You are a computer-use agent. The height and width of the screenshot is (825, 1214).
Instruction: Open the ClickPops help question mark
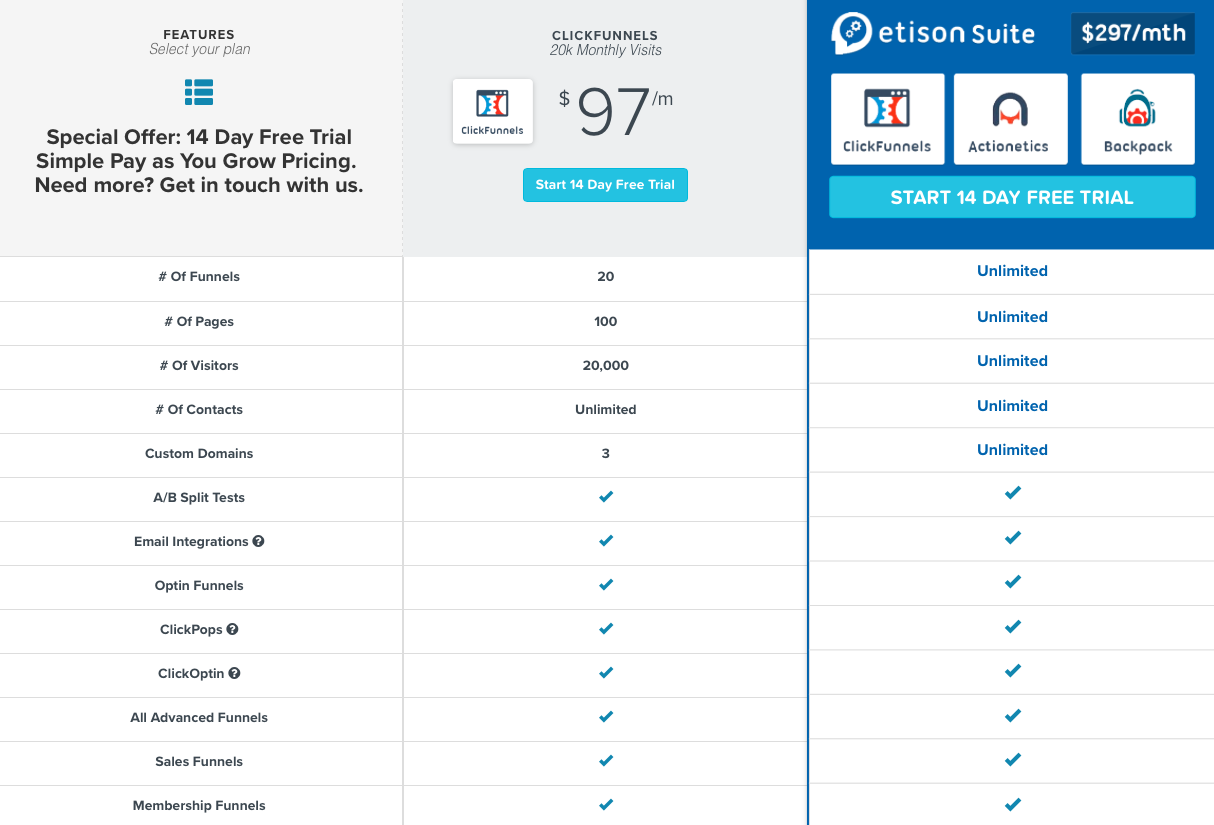point(233,629)
